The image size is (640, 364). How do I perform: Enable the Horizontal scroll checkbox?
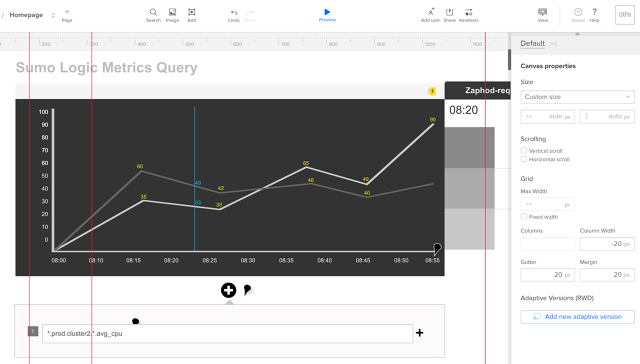click(x=524, y=159)
